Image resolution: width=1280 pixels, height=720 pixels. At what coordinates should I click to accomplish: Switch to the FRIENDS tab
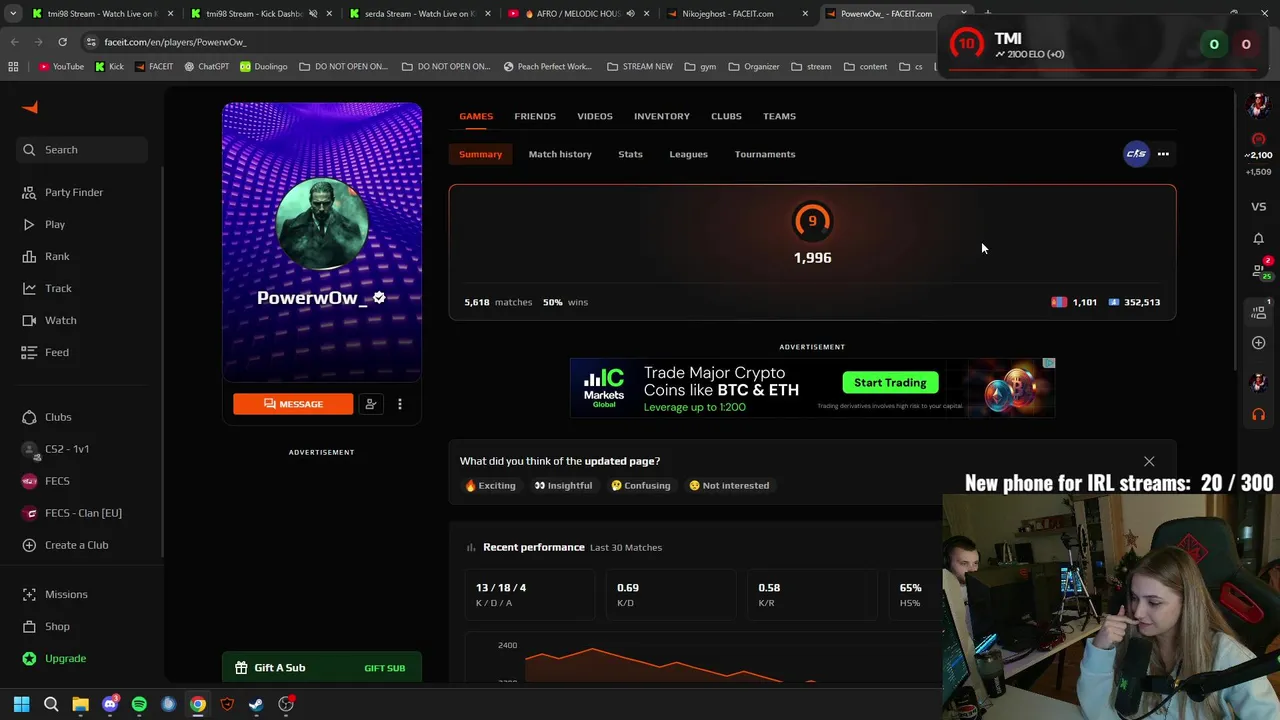pos(535,116)
